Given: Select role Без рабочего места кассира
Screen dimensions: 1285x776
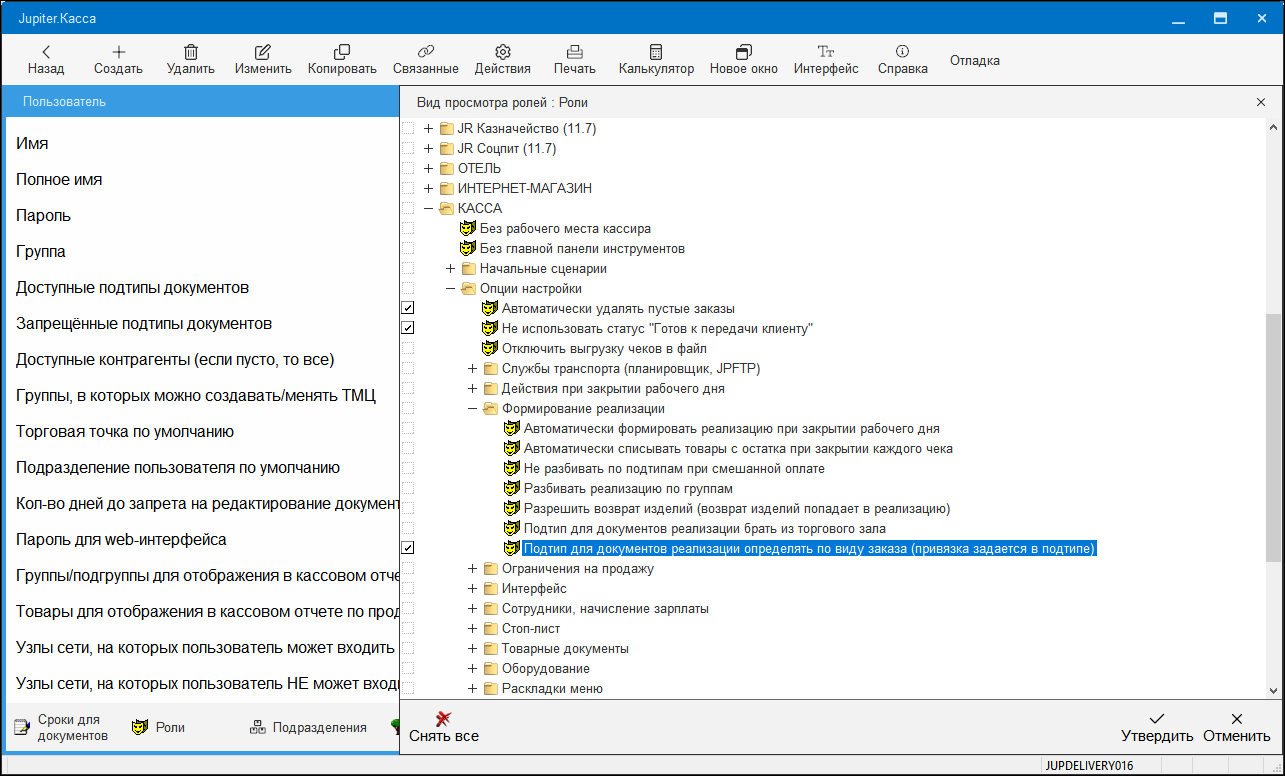Looking at the screenshot, I should click(564, 228).
